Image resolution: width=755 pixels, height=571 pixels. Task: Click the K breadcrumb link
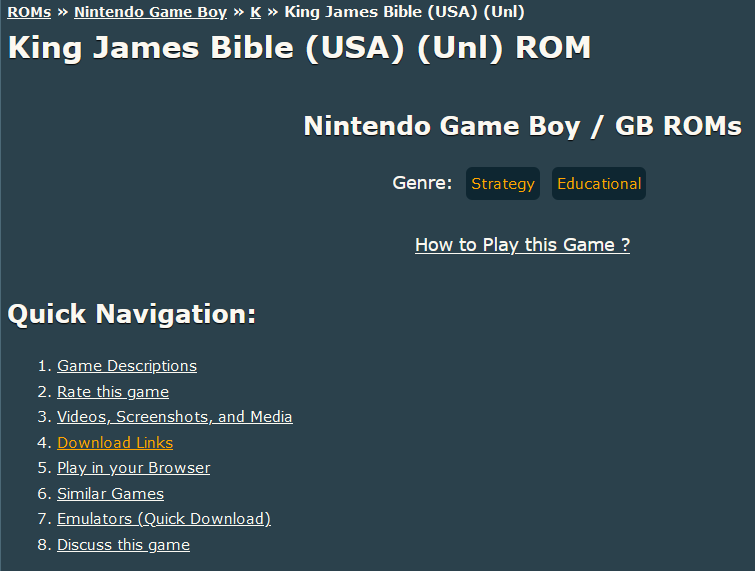[255, 12]
